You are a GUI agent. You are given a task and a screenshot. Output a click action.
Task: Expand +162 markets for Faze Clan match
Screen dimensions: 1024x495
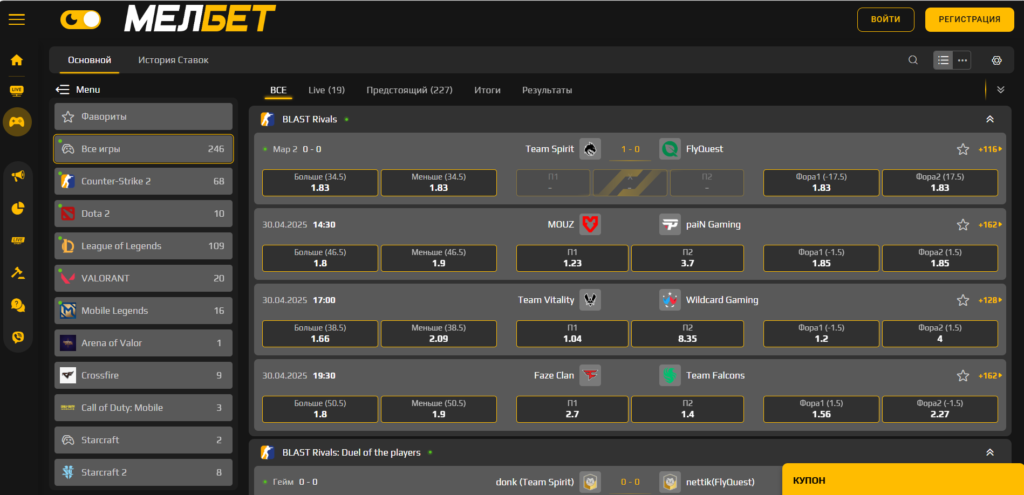tap(990, 375)
